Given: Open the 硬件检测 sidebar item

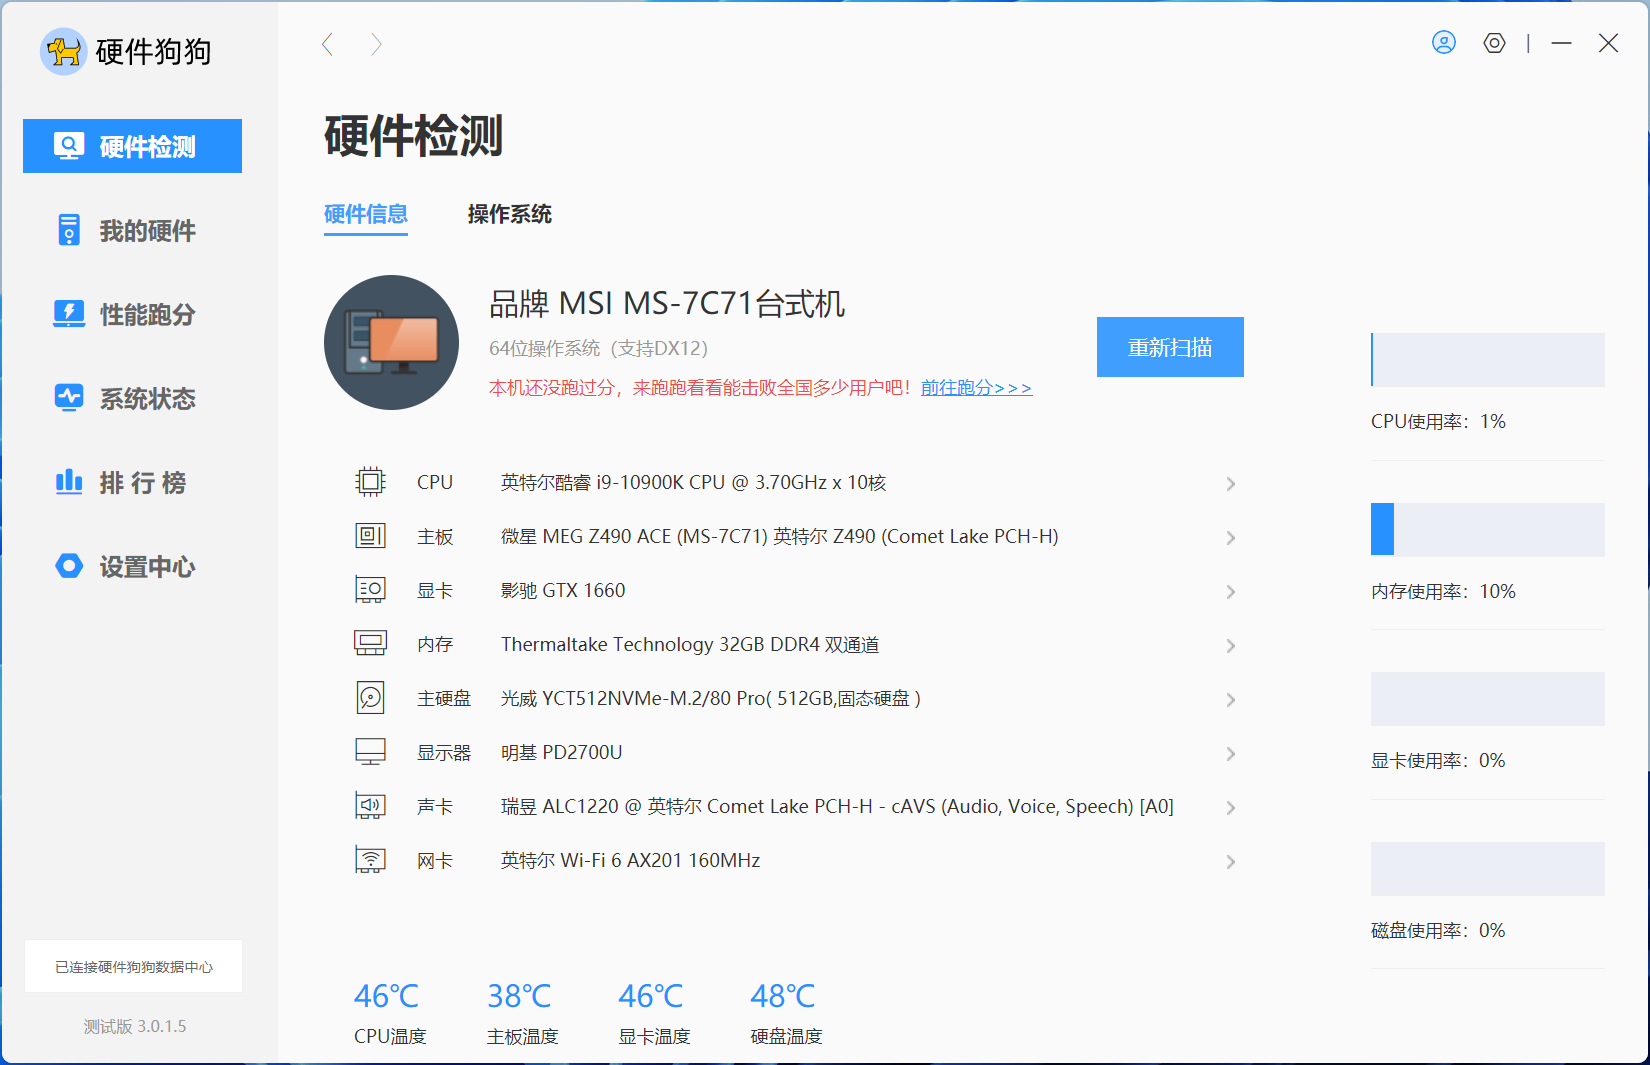Looking at the screenshot, I should [132, 146].
